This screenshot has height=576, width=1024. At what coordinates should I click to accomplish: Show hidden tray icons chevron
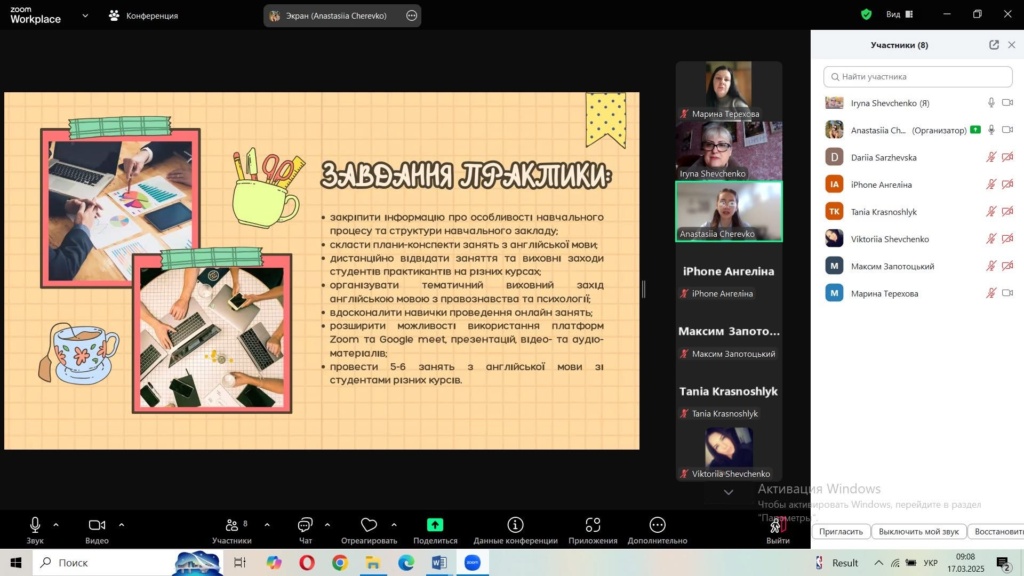pyautogui.click(x=878, y=562)
